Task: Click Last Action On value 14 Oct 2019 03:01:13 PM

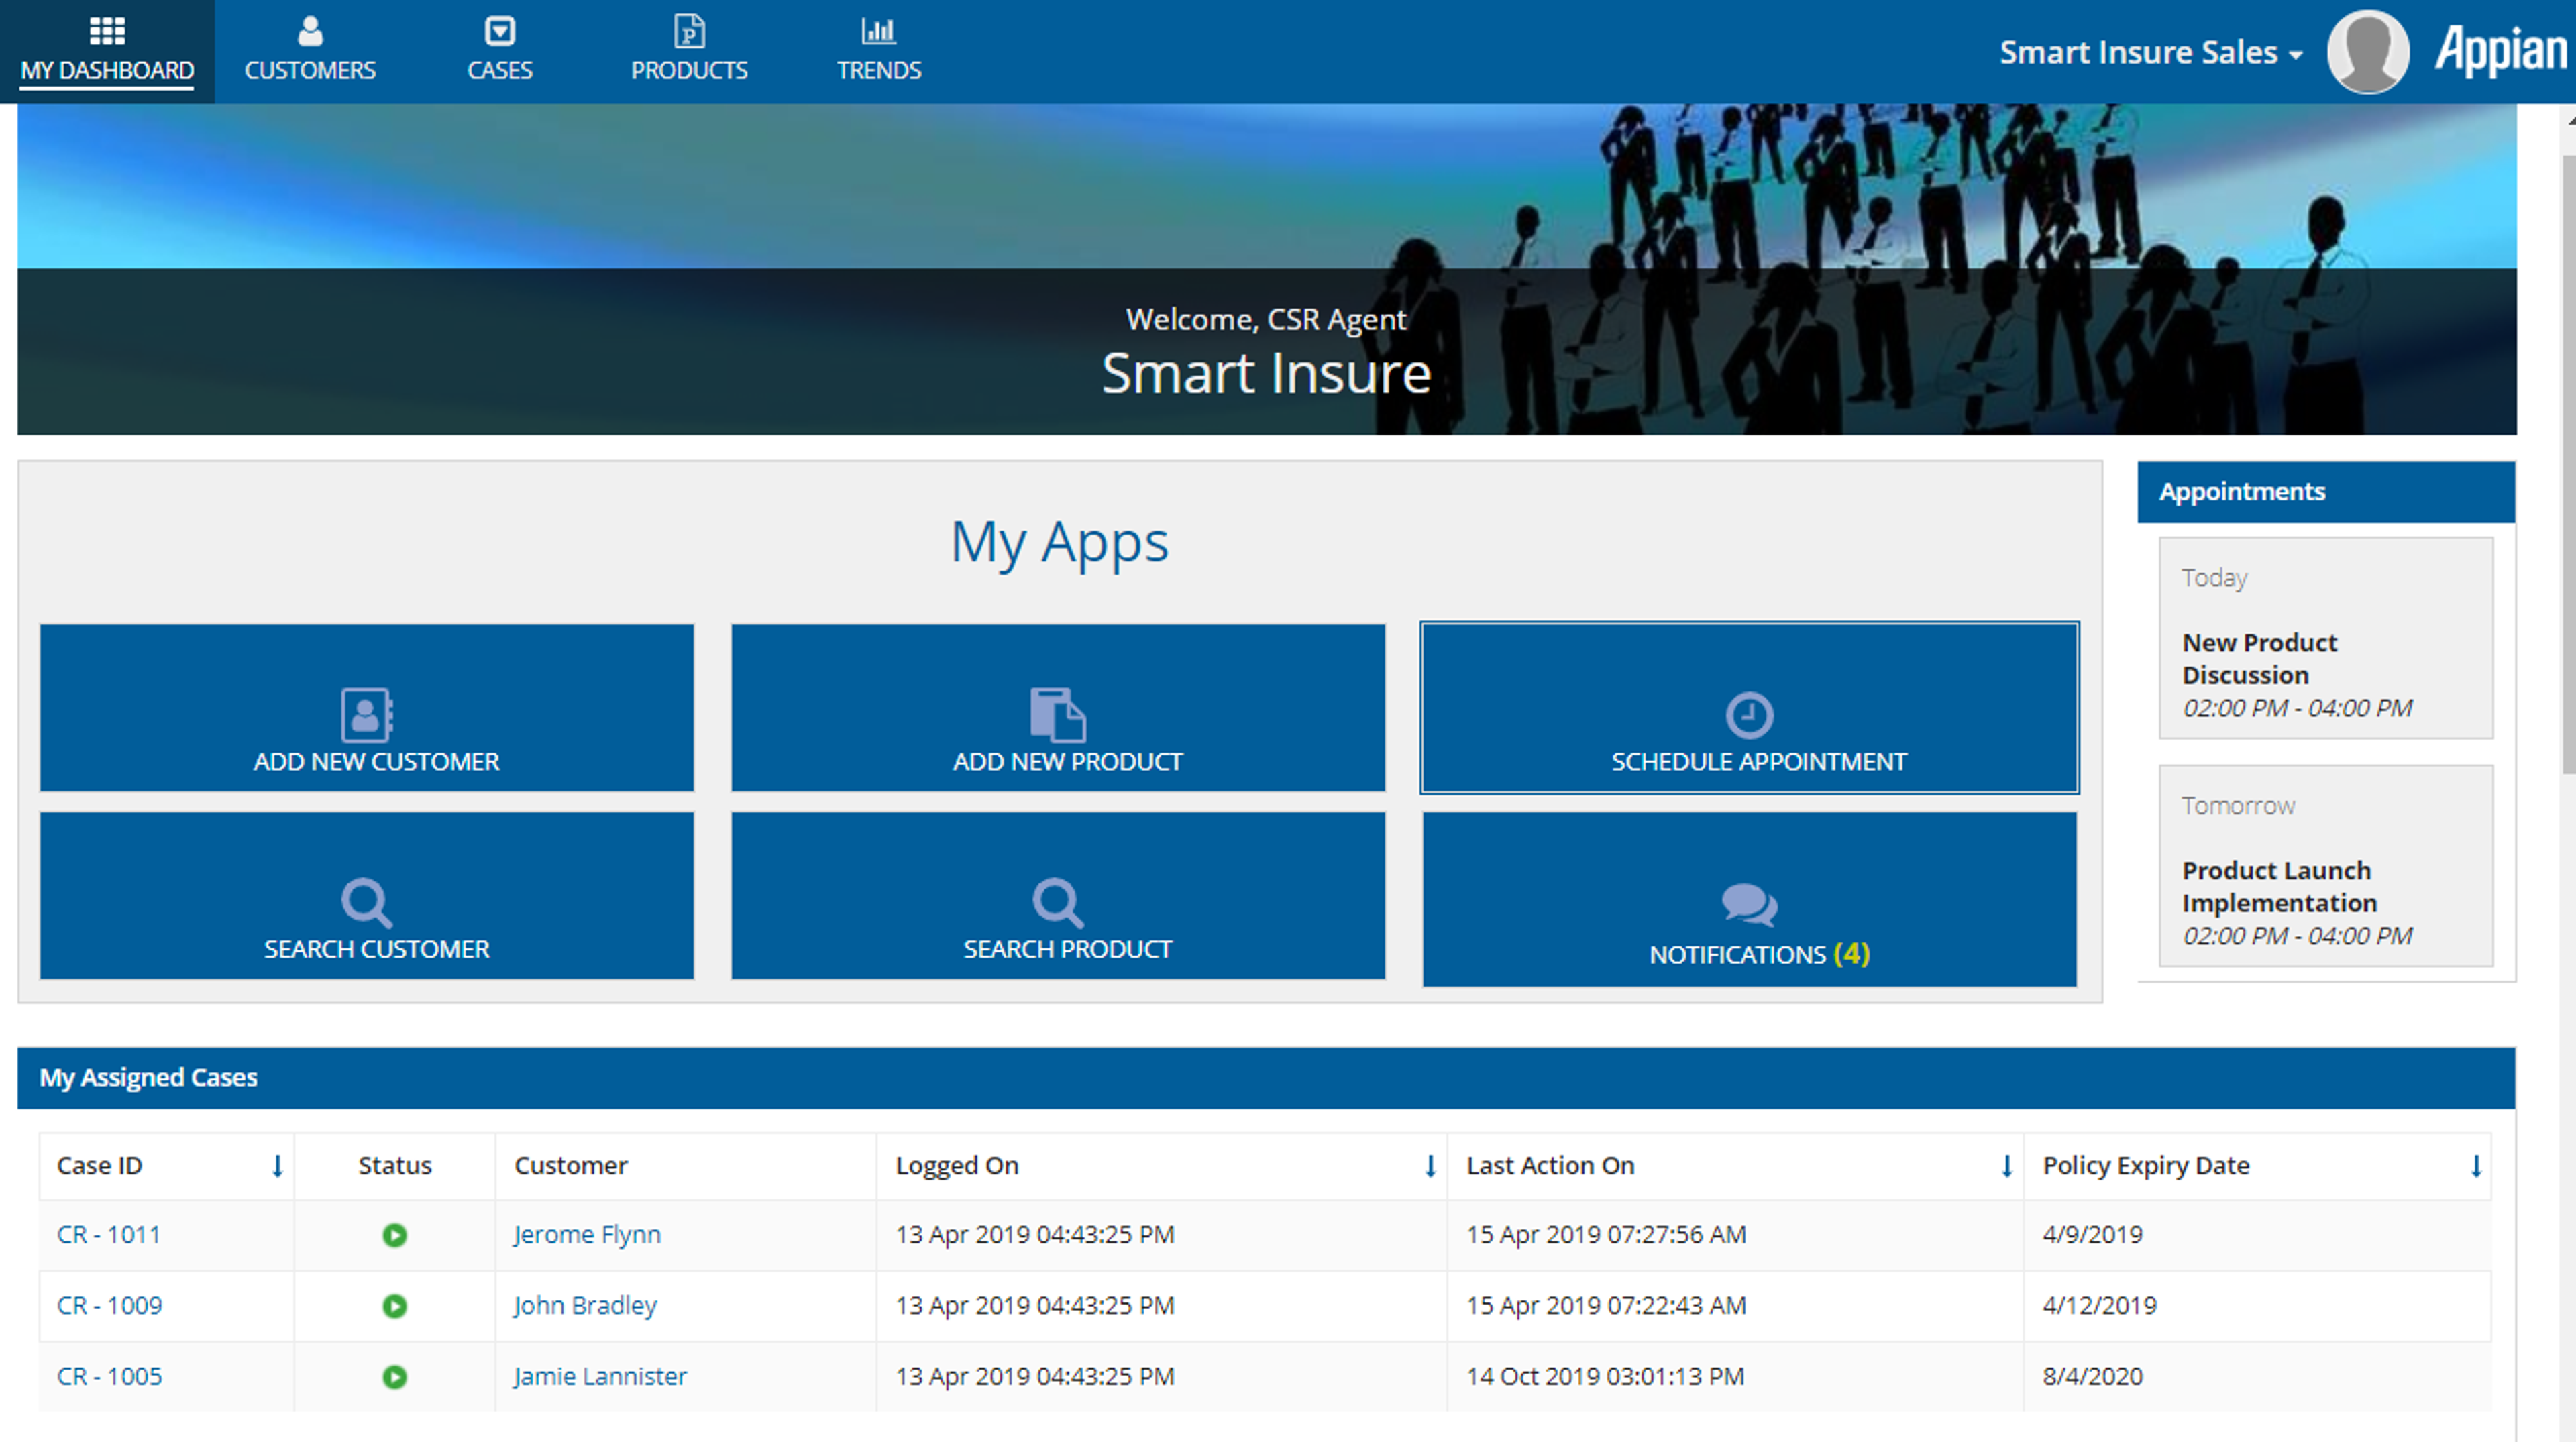Action: click(1605, 1377)
